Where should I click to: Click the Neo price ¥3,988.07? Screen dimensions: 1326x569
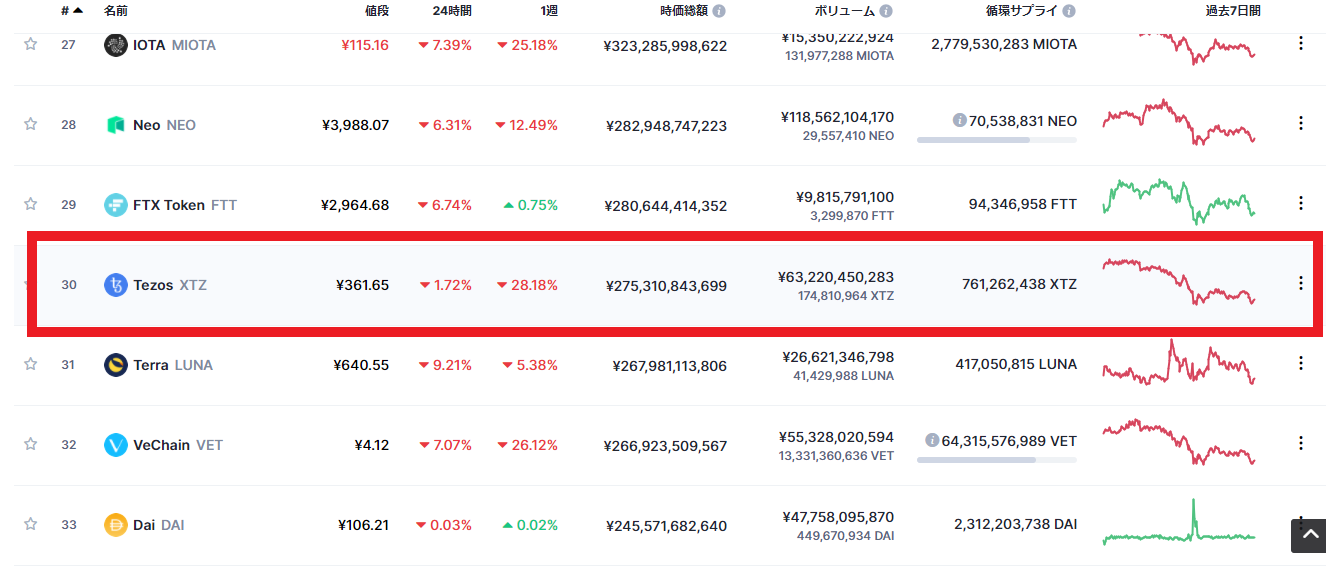356,125
